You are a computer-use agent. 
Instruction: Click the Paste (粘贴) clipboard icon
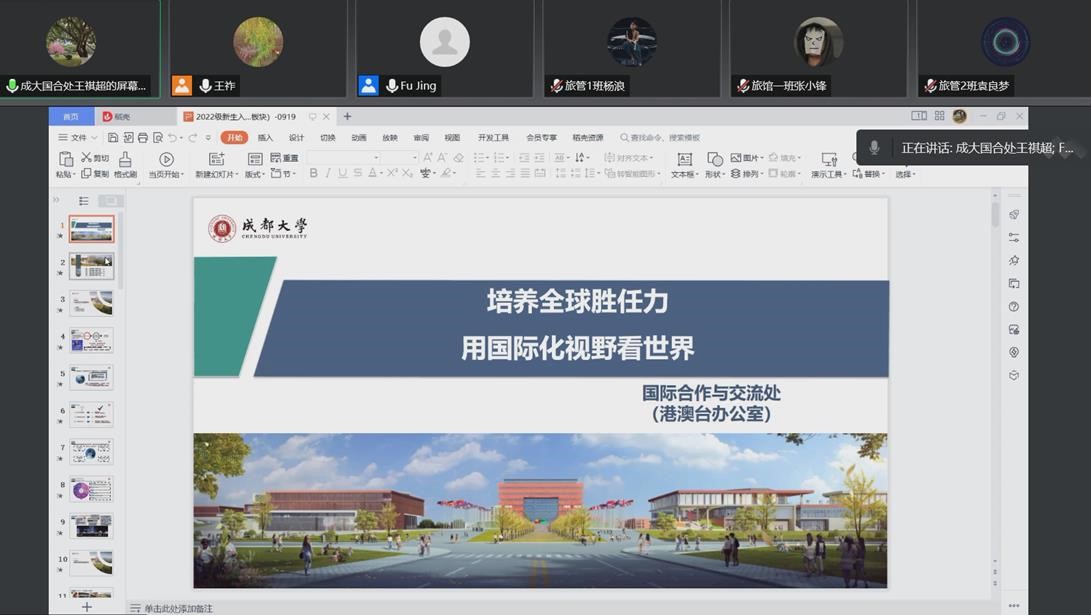pyautogui.click(x=66, y=159)
